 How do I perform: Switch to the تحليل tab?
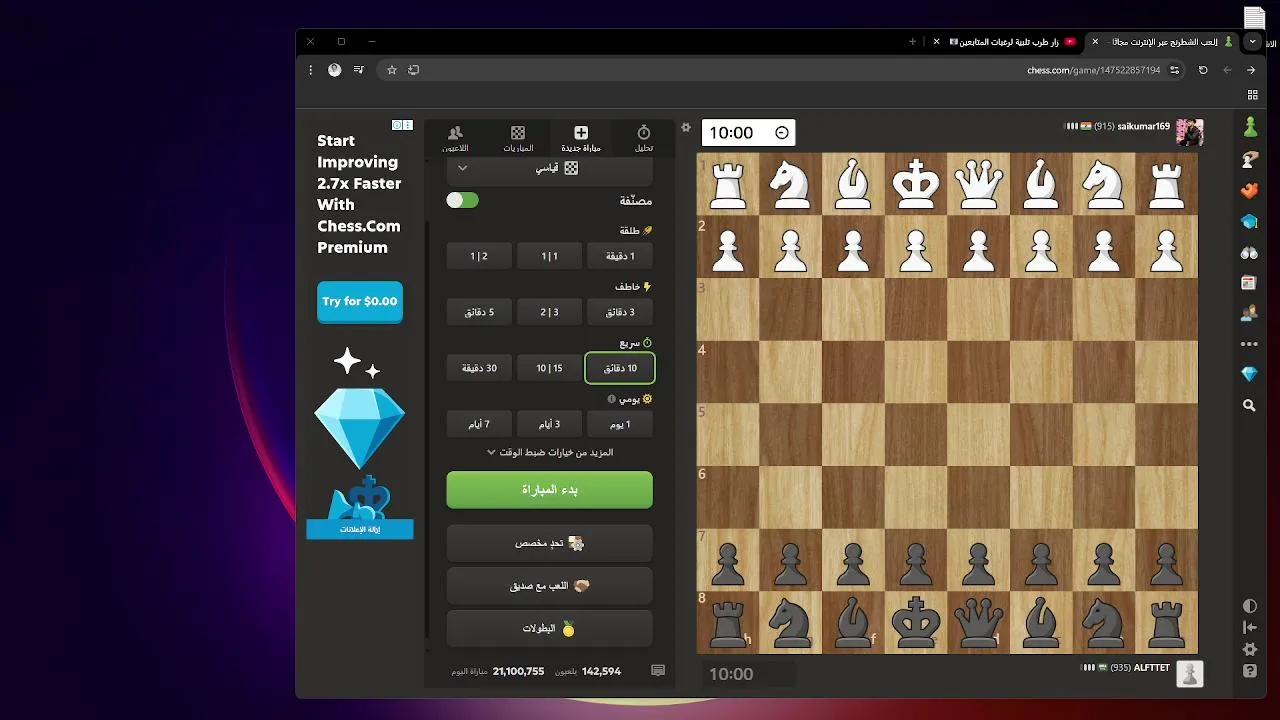pyautogui.click(x=644, y=139)
